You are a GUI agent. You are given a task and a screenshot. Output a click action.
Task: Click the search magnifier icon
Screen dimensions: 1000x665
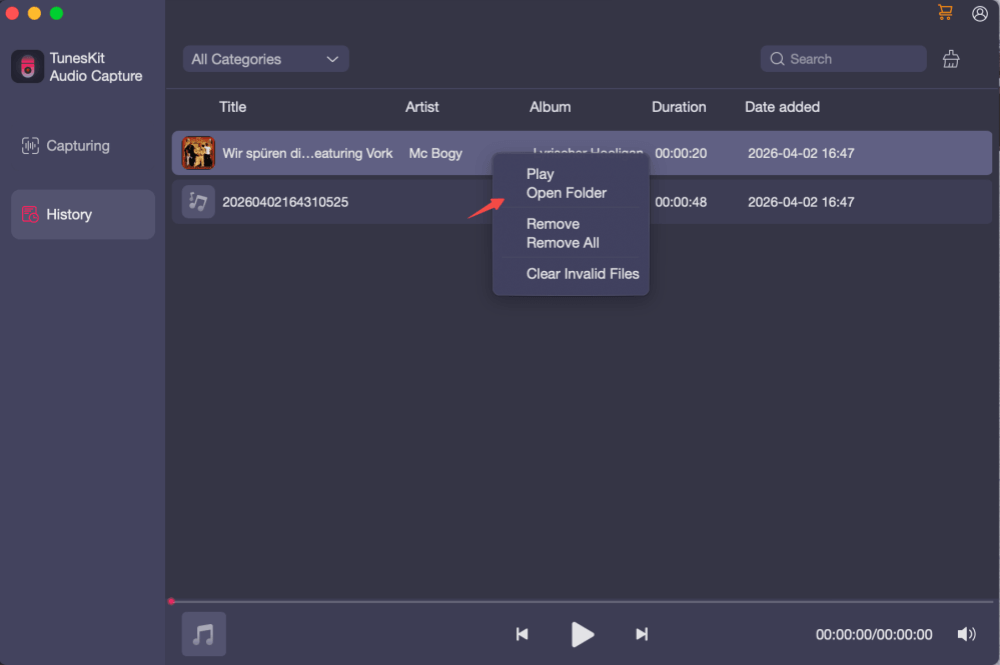click(x=776, y=59)
